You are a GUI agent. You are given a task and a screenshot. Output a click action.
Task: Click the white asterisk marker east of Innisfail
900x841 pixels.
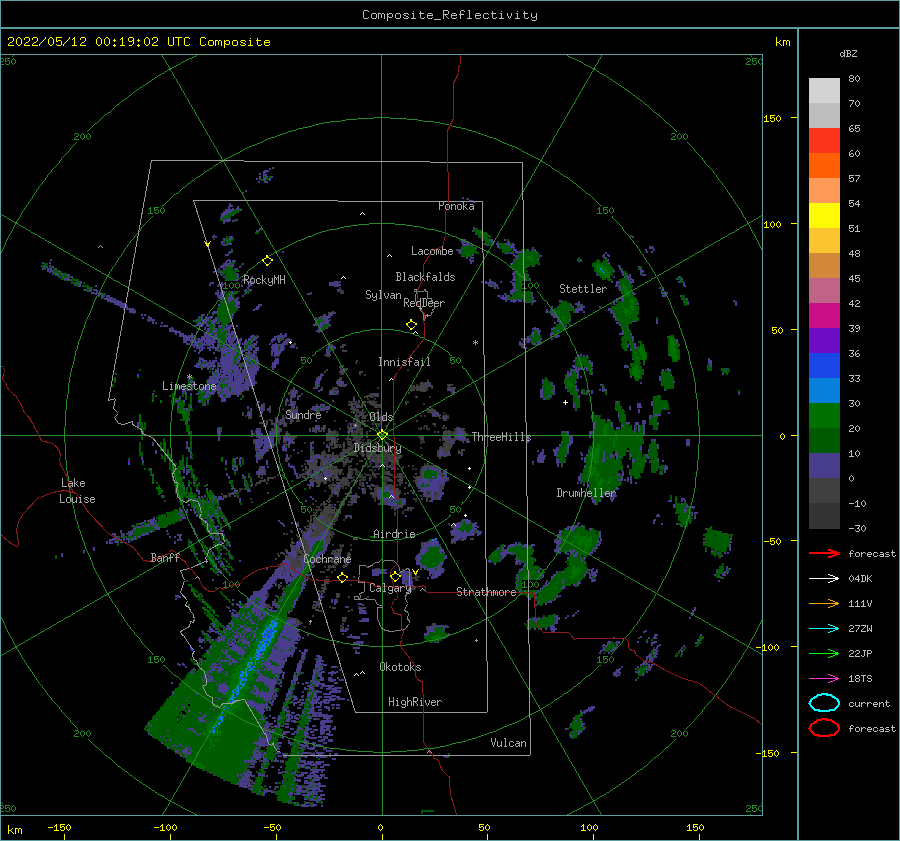click(475, 343)
